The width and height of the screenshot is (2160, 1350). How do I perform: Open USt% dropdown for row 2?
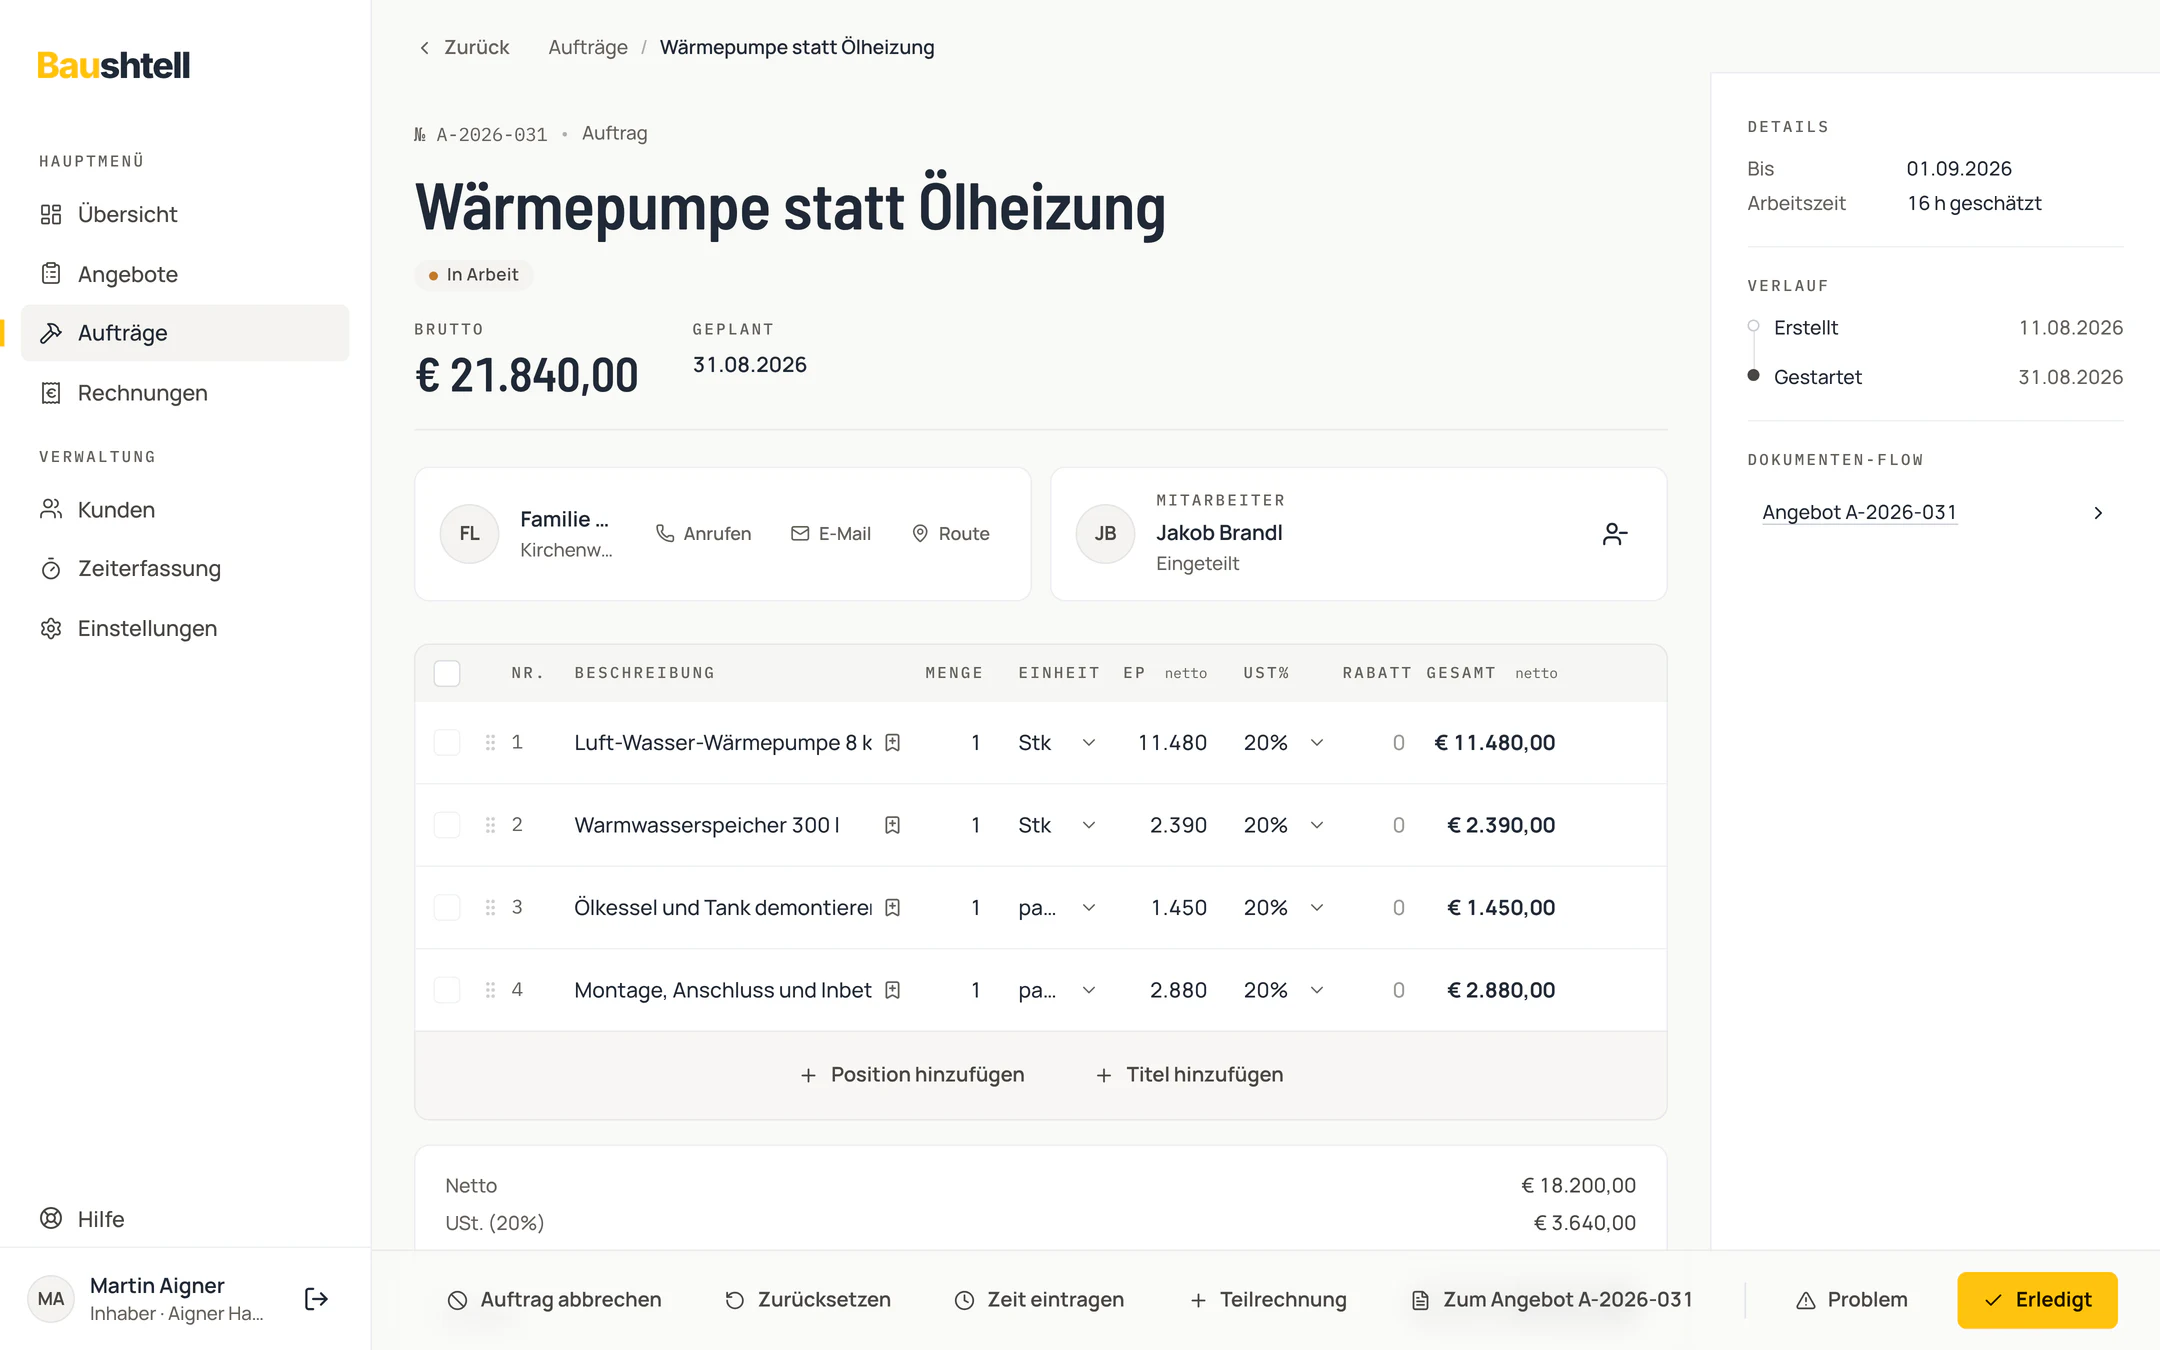pyautogui.click(x=1284, y=825)
